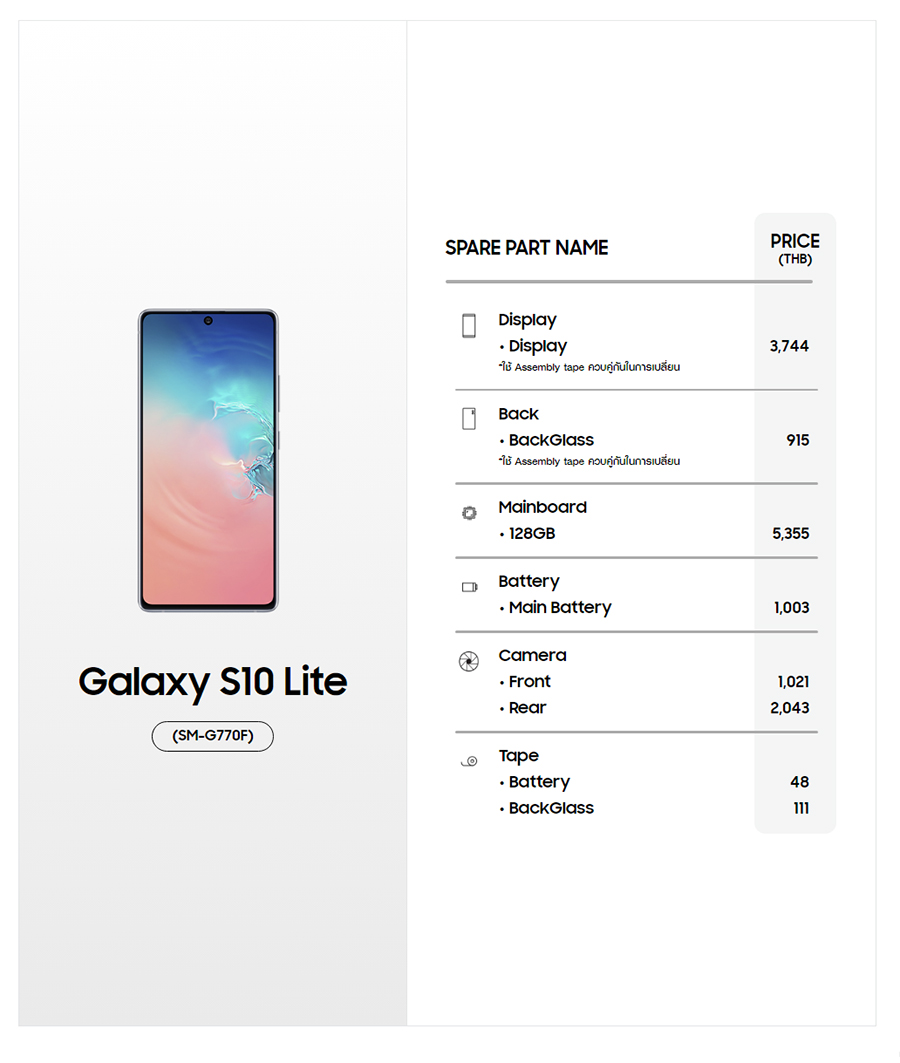Screen dimensions: 900x1063
Task: Select the Front camera entry
Action: pyautogui.click(x=529, y=682)
